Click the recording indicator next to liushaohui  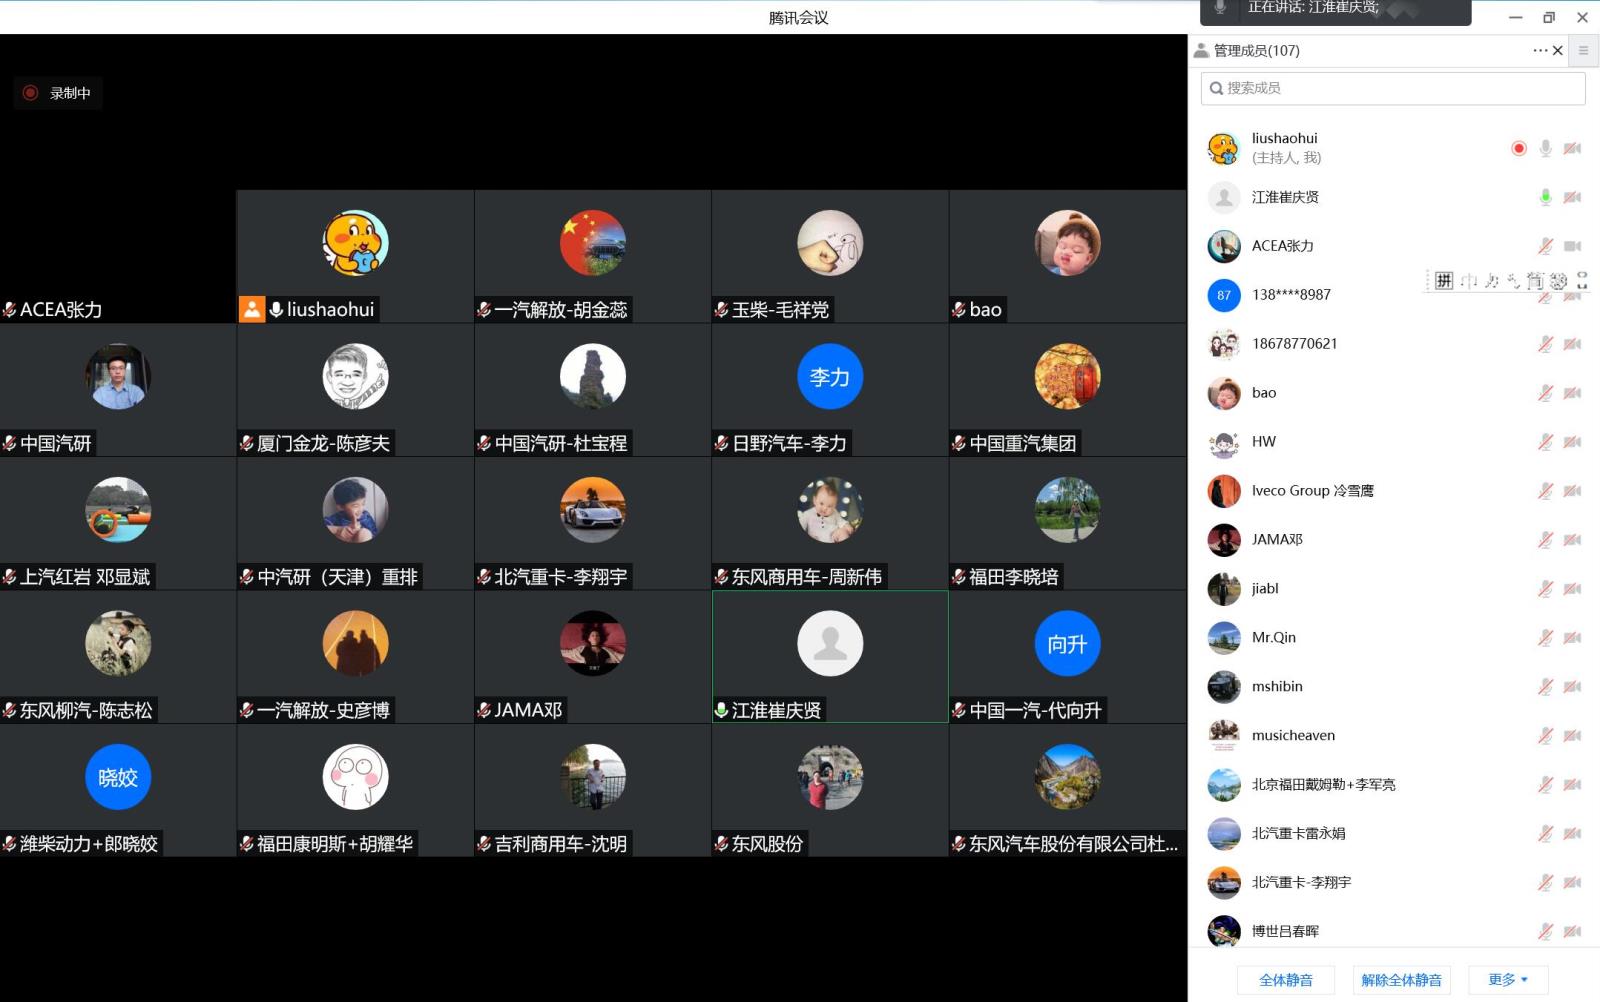1518,148
